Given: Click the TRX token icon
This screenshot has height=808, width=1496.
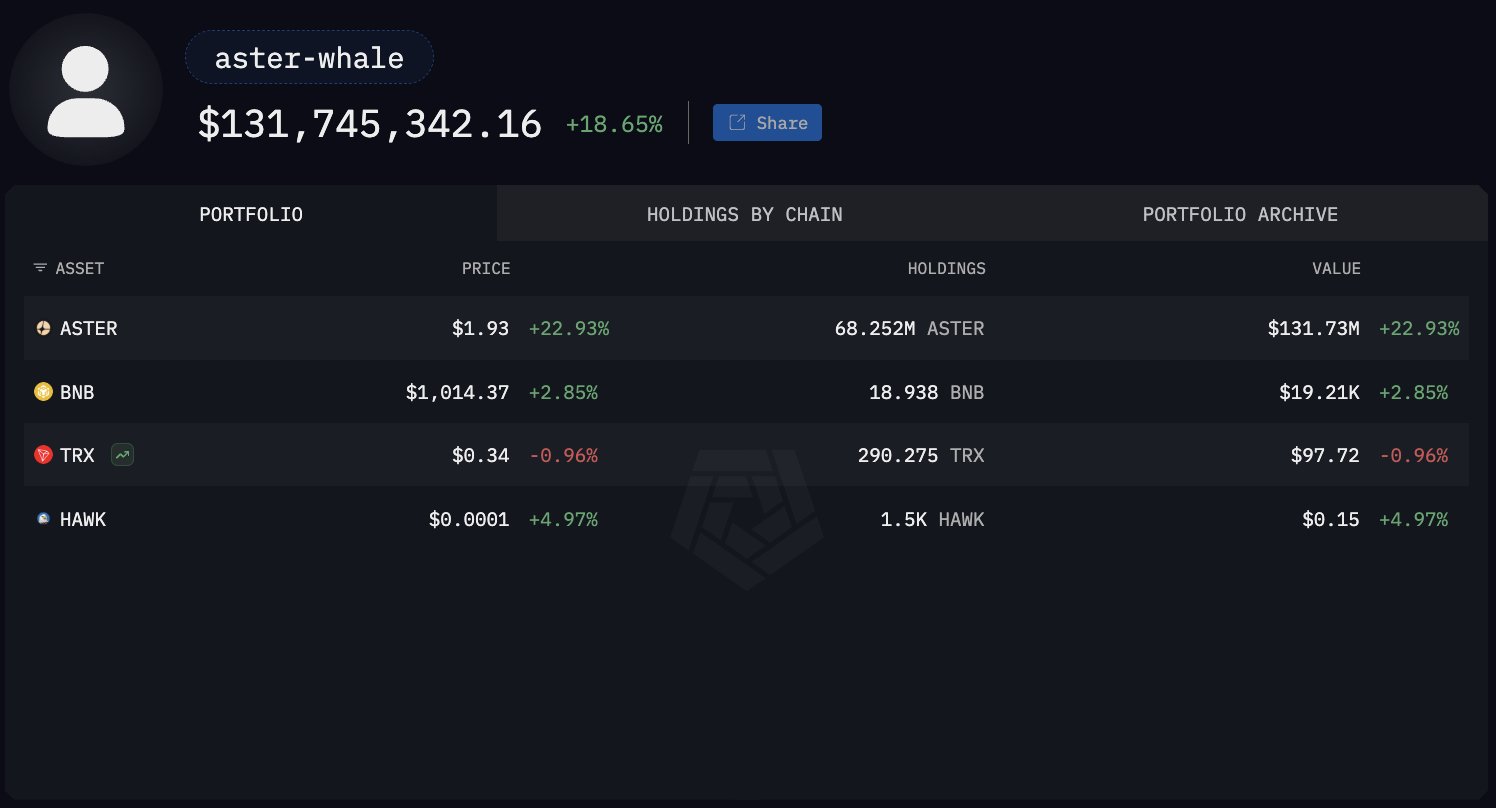Looking at the screenshot, I should (43, 455).
